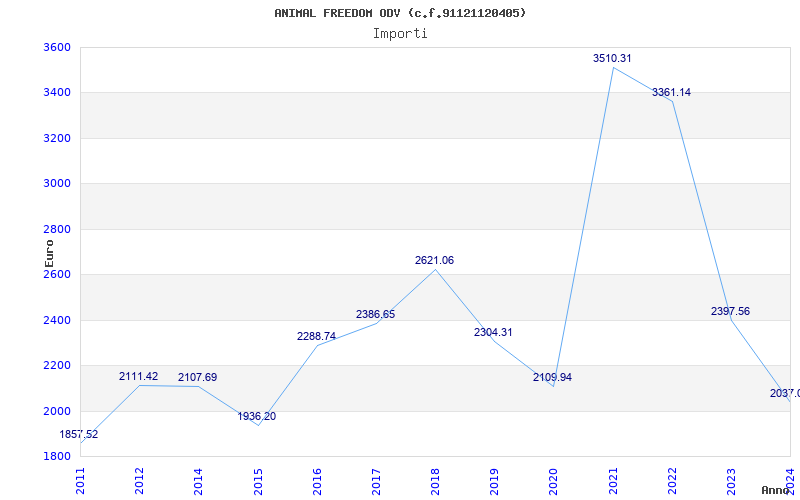Select the 2020 year label
Screen dimensions: 800x500
(554, 481)
